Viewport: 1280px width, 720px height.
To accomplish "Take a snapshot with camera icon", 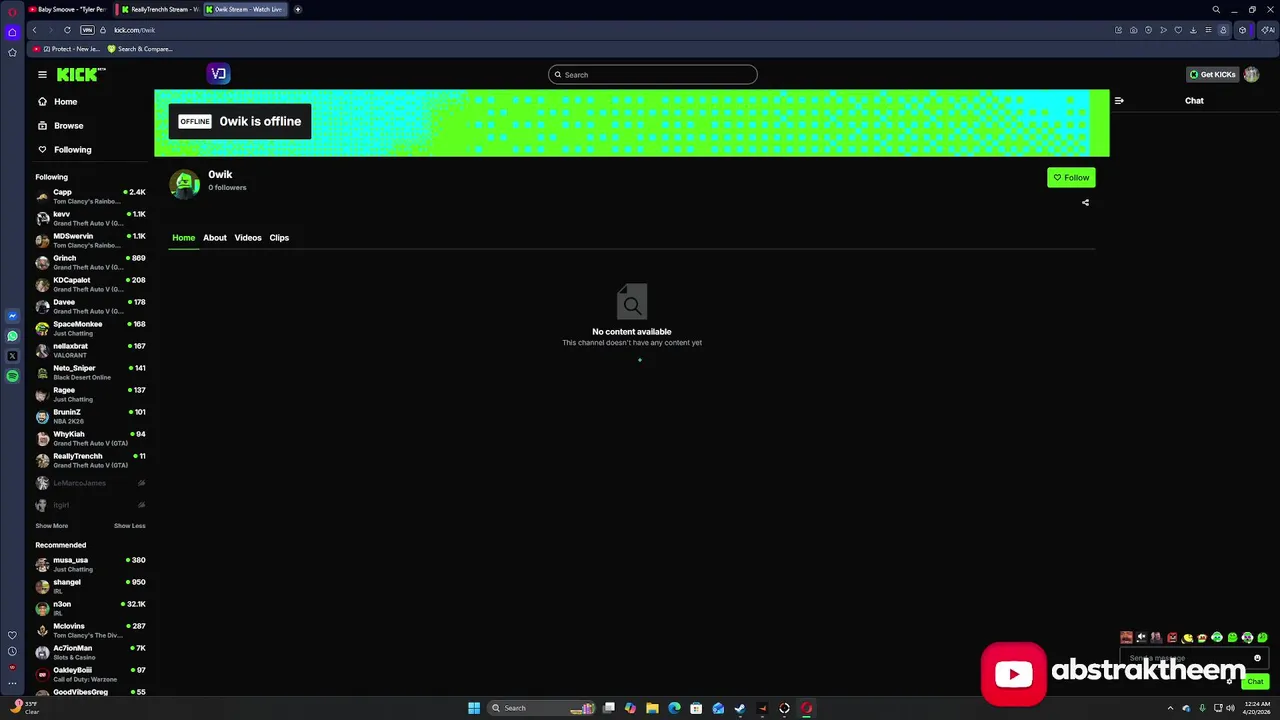I will click(1133, 30).
